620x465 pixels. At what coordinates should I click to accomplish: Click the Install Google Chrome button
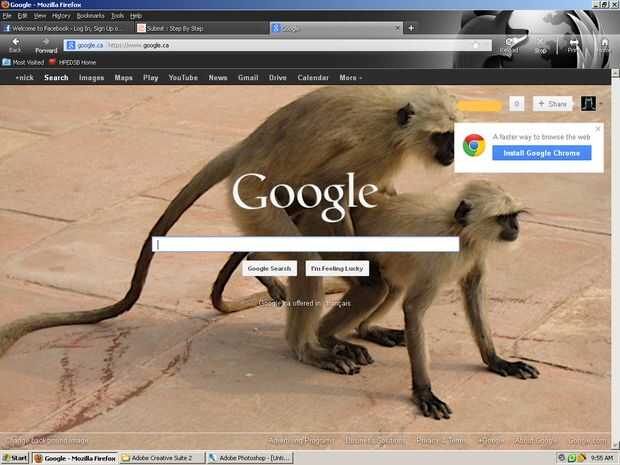tap(541, 153)
